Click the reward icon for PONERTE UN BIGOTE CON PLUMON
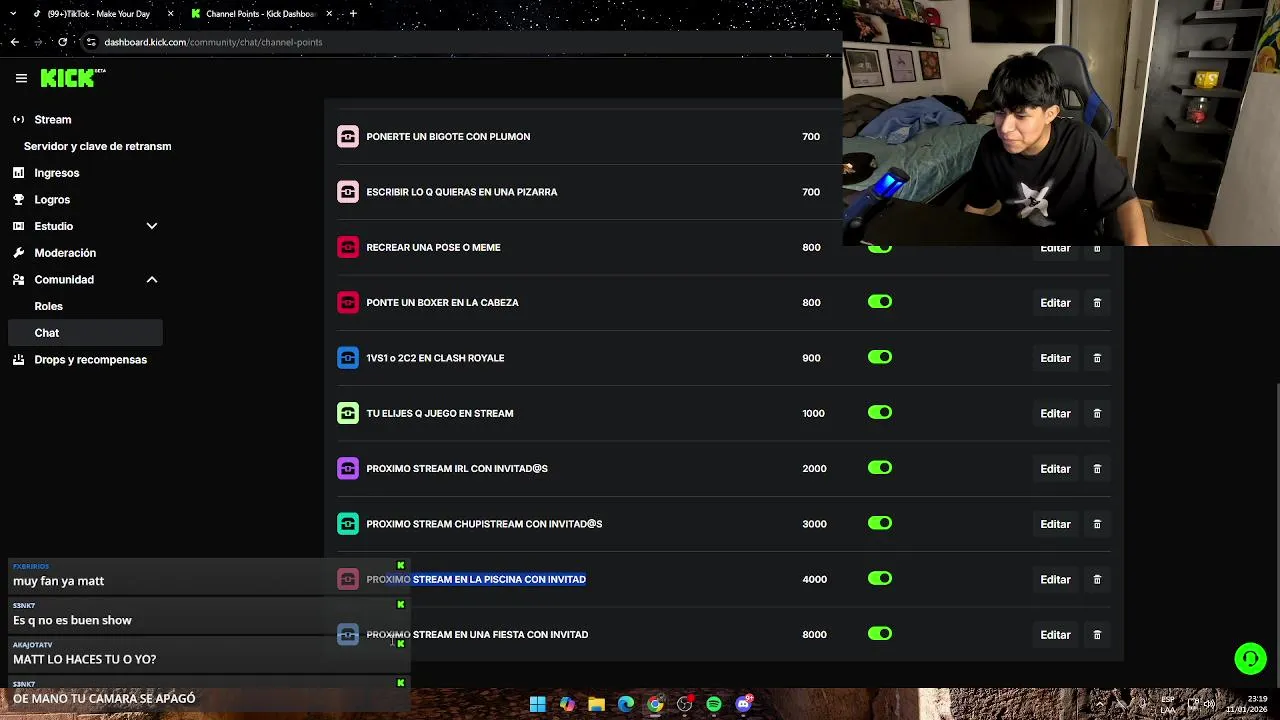The height and width of the screenshot is (720, 1280). pyautogui.click(x=348, y=137)
